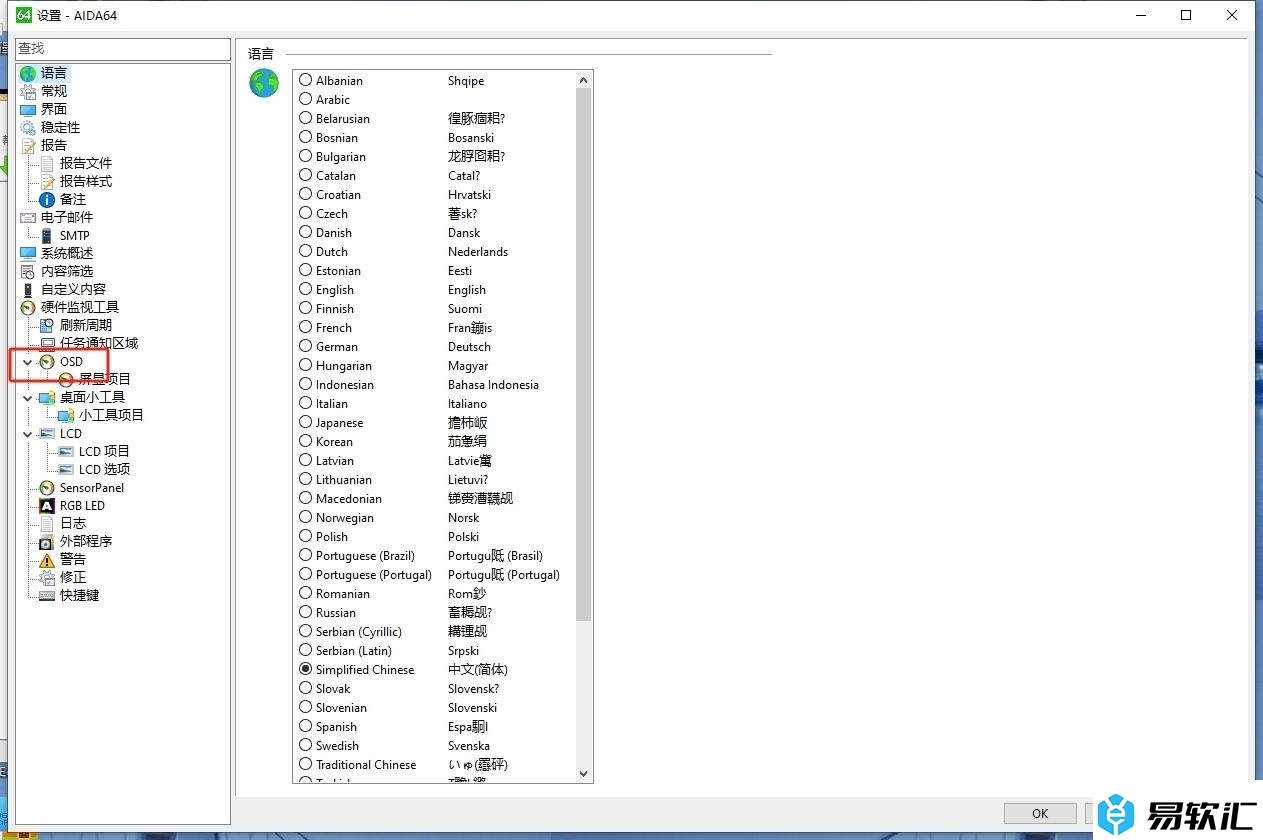Choose the Dutch language option
Viewport: 1263px width, 840px height.
pyautogui.click(x=306, y=251)
